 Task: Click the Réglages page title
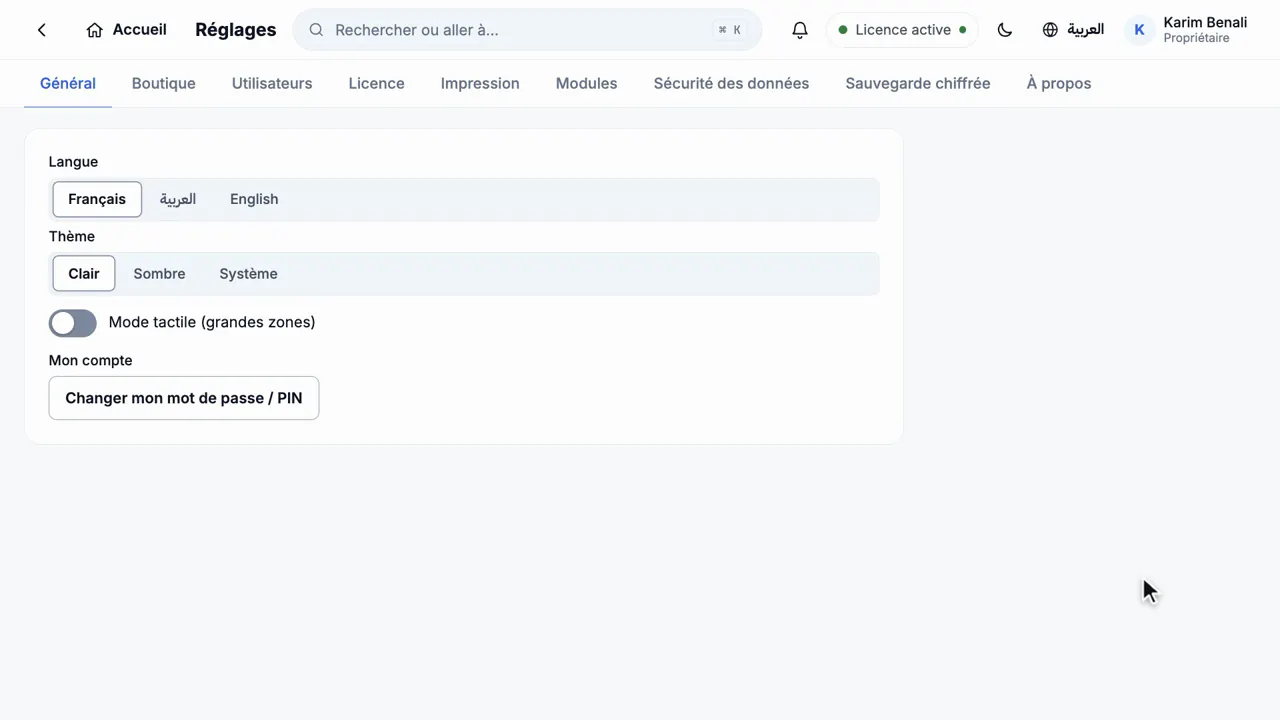(x=236, y=30)
